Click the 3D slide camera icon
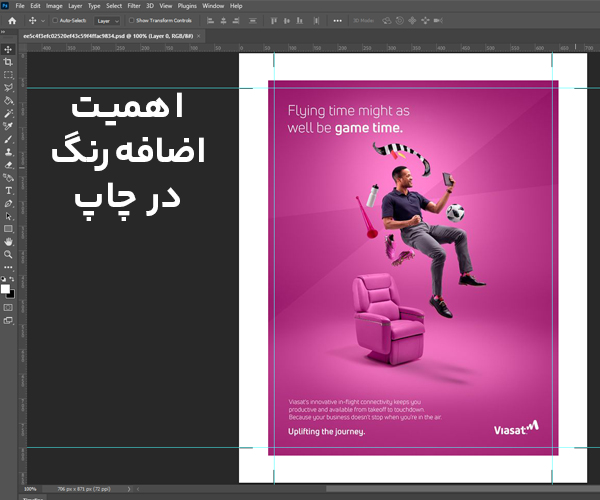The image size is (600, 500). (x=425, y=21)
